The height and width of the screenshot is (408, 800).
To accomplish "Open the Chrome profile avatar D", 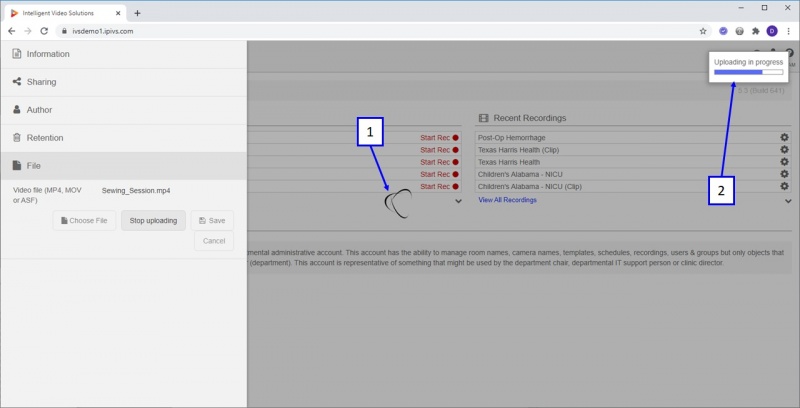I will 772,31.
